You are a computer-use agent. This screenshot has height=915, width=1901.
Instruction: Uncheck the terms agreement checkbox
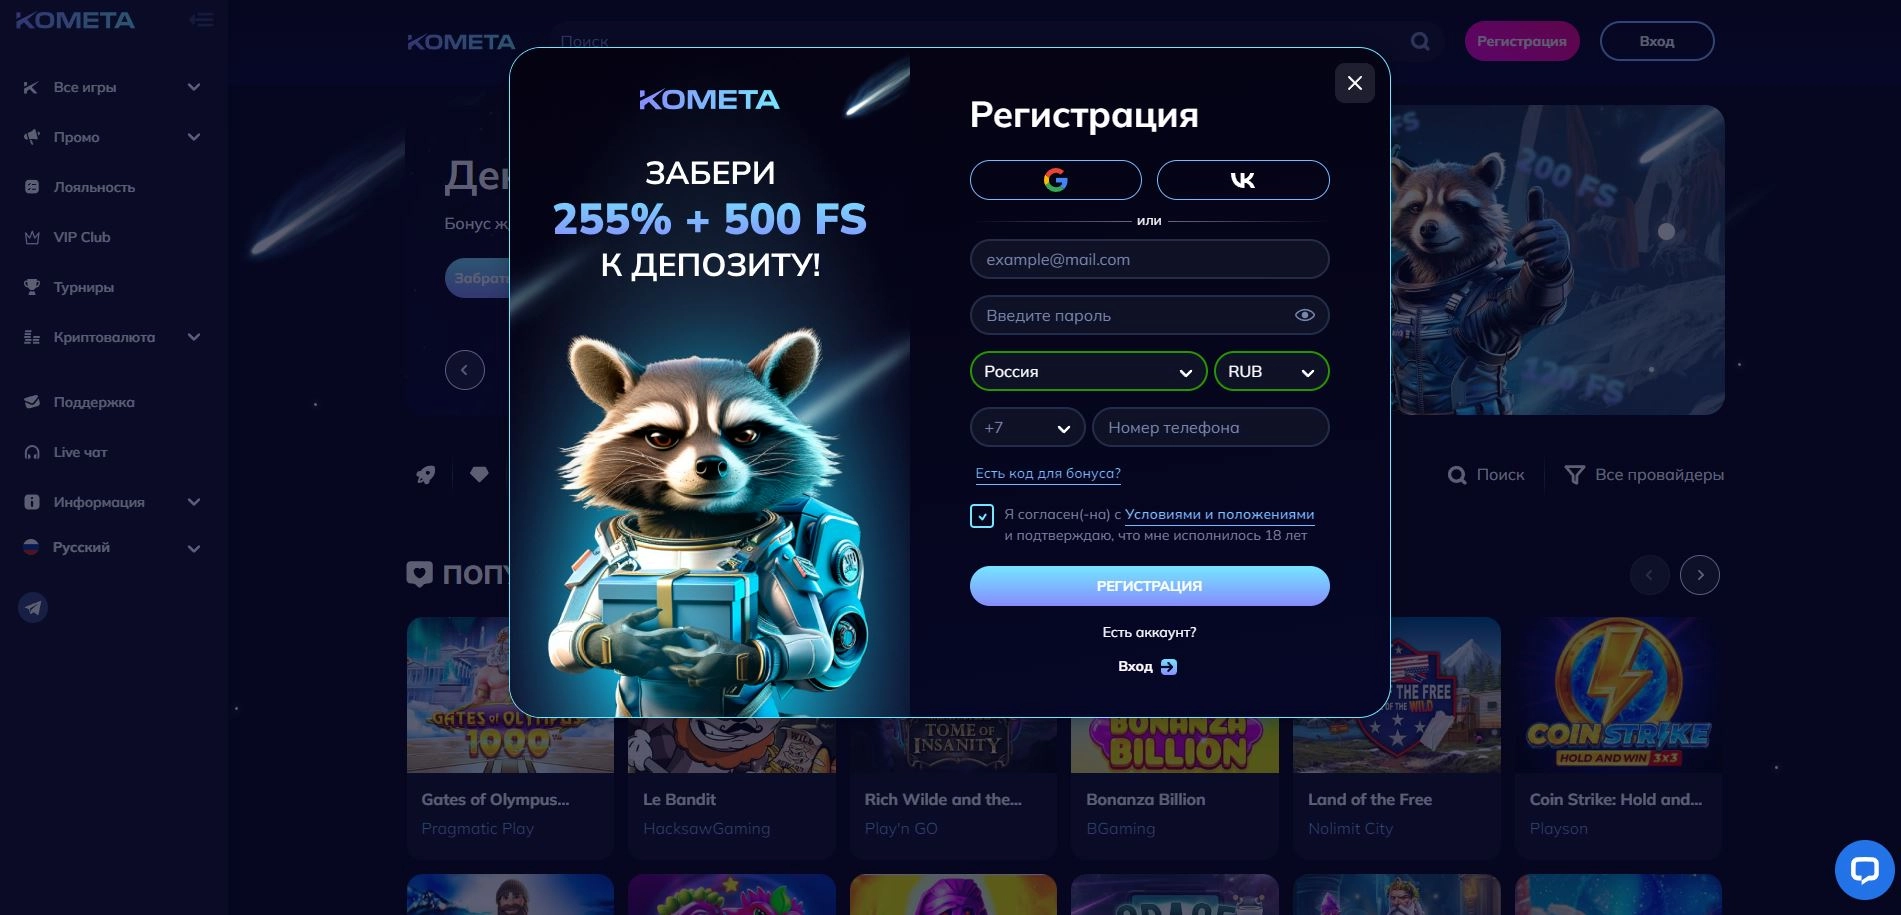click(982, 516)
